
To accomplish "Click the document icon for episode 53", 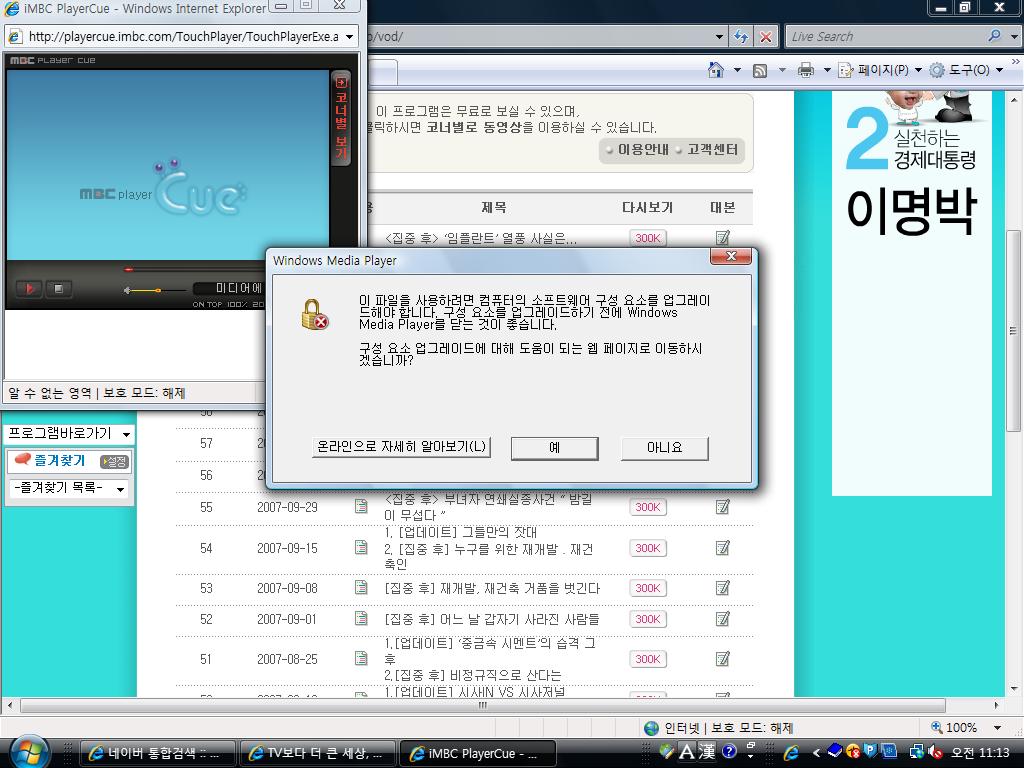I will [360, 587].
